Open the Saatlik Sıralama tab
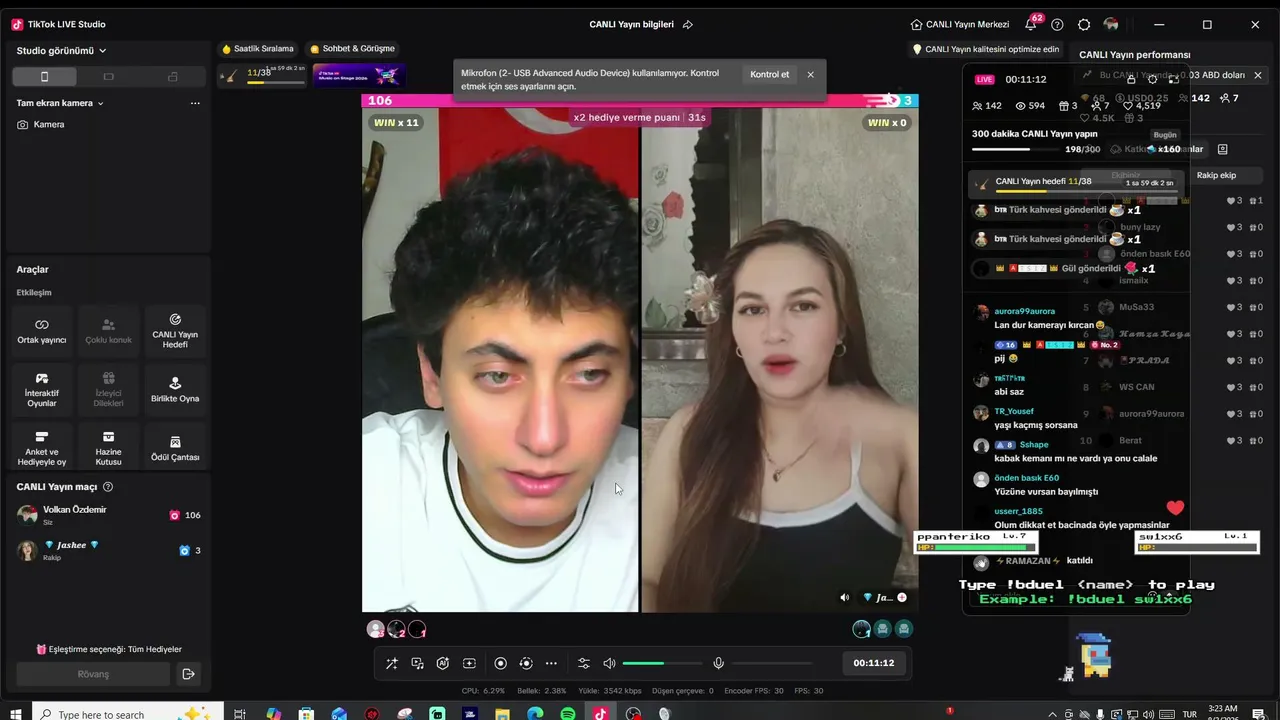Screen dimensions: 1280x720 pos(258,48)
